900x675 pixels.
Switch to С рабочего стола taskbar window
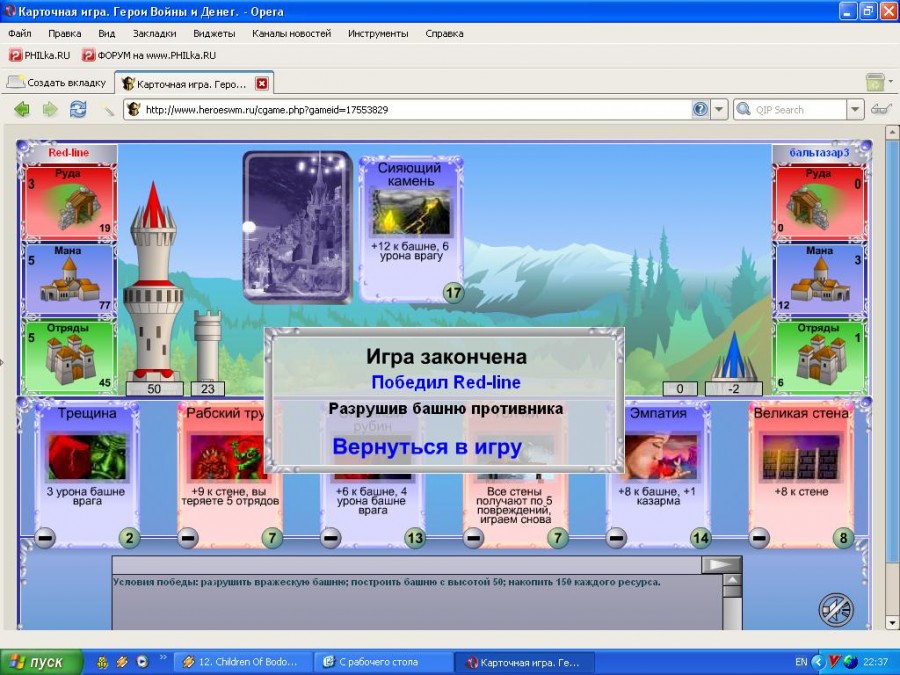382,662
